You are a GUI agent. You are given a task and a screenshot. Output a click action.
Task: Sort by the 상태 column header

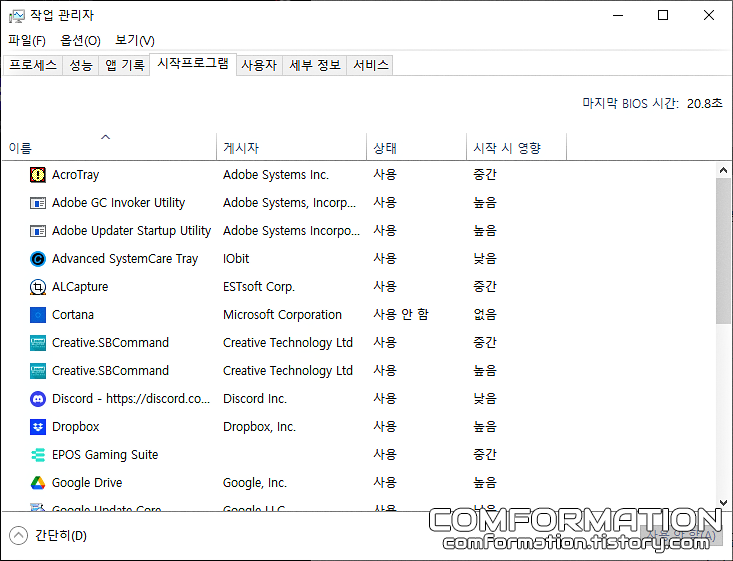click(x=417, y=147)
